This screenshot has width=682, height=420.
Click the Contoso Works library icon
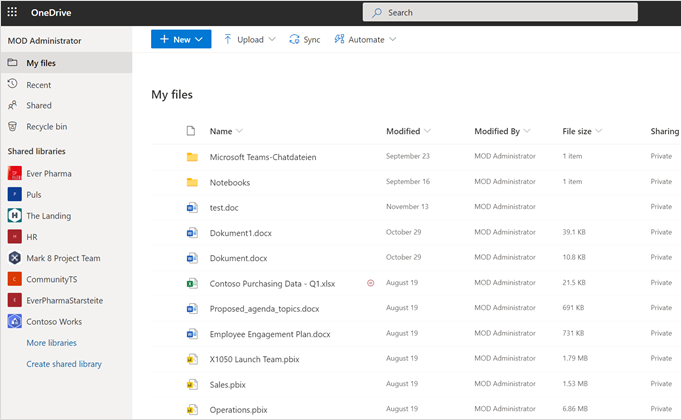tap(15, 322)
